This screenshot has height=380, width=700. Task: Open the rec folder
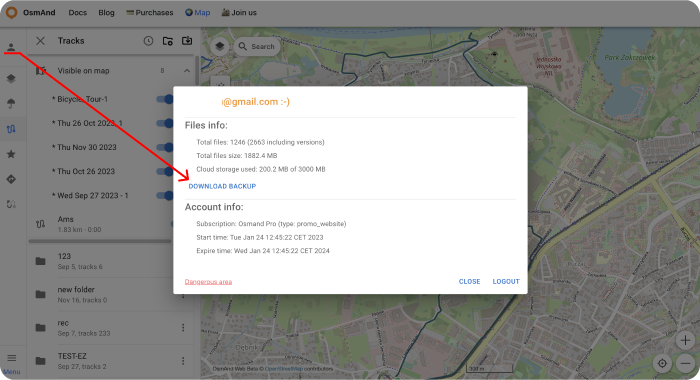coord(110,328)
